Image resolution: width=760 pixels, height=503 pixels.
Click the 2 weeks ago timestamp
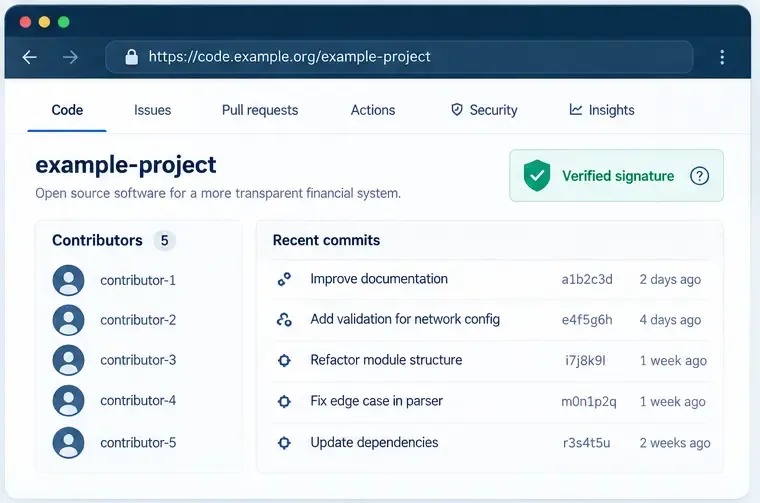[675, 443]
